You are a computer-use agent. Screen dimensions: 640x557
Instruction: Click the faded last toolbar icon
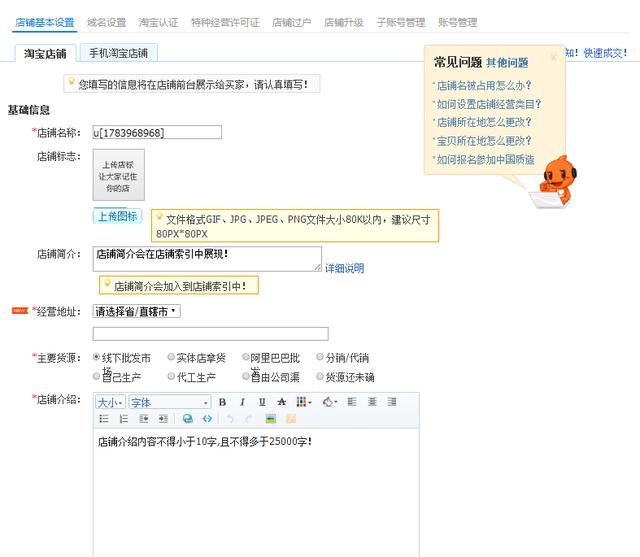point(291,419)
